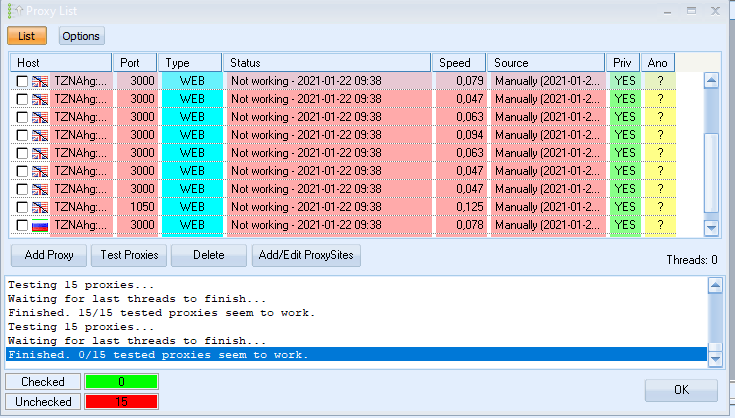Click the Not working status in the Russian flag row

[329, 225]
